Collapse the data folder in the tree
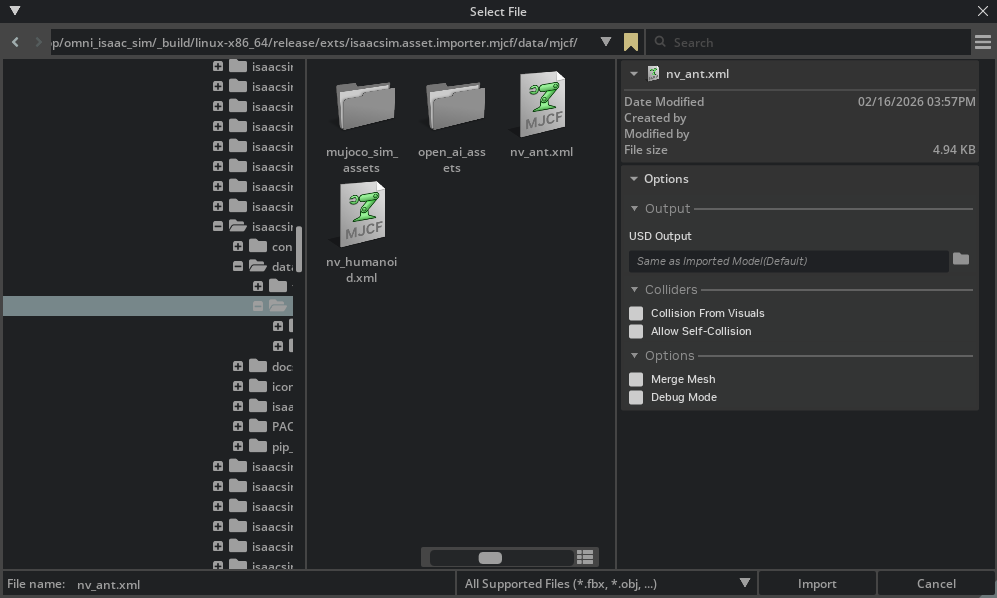This screenshot has width=997, height=598. click(x=238, y=266)
